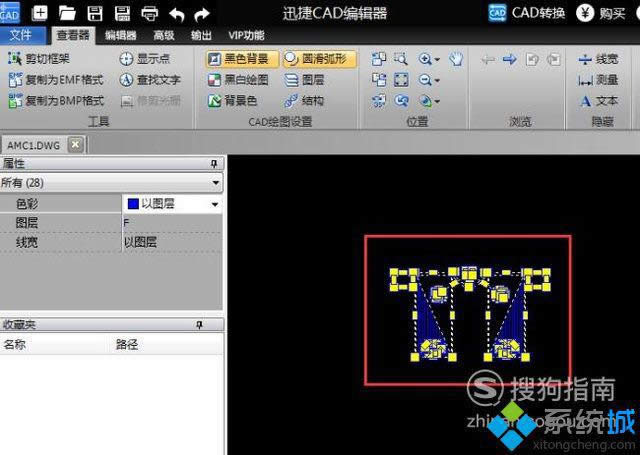Screen dimensions: 640x455
Task: Click the Save floppy disk icon
Action: [95, 13]
